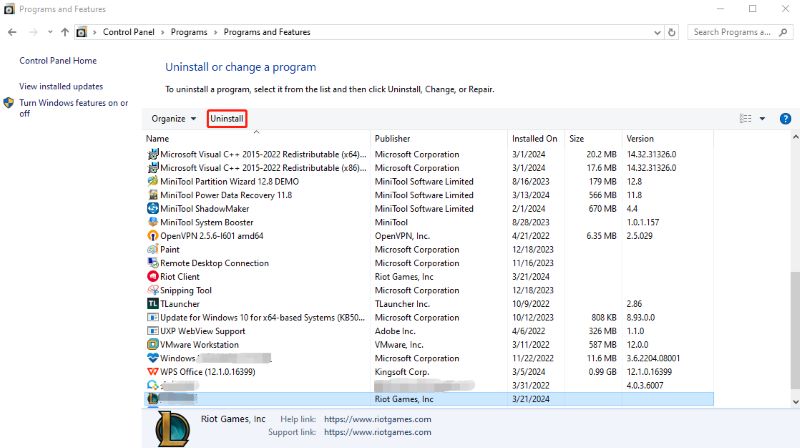Select the Riot Client entry name
Screen dimensions: 800x448
[180, 277]
